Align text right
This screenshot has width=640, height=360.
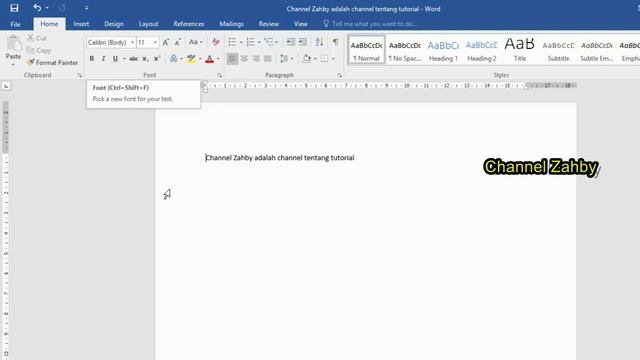point(256,59)
